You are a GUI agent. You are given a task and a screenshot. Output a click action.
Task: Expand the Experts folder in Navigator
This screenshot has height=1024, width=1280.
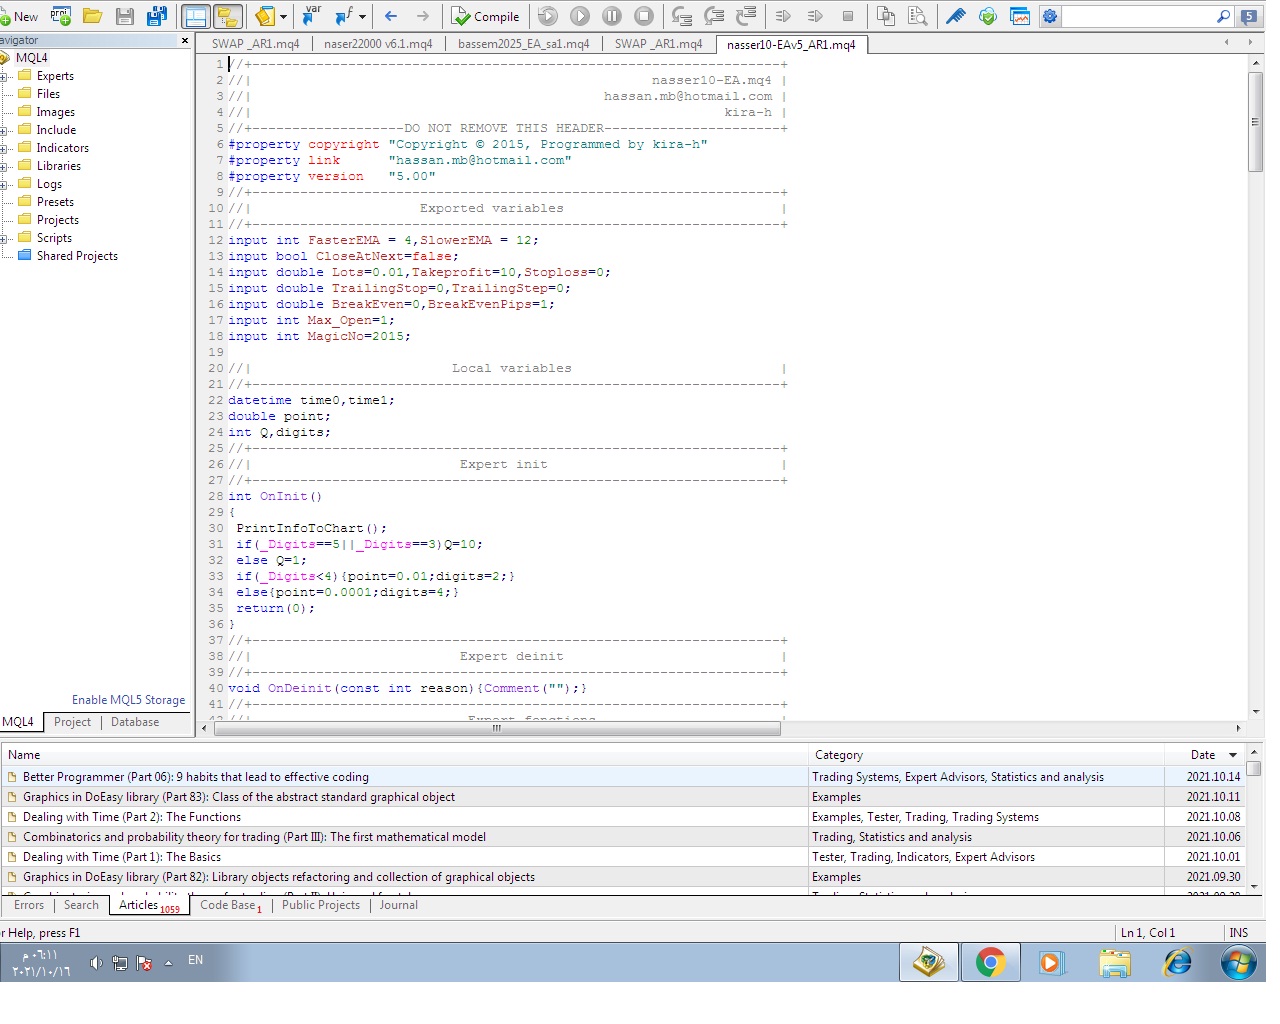(5, 76)
